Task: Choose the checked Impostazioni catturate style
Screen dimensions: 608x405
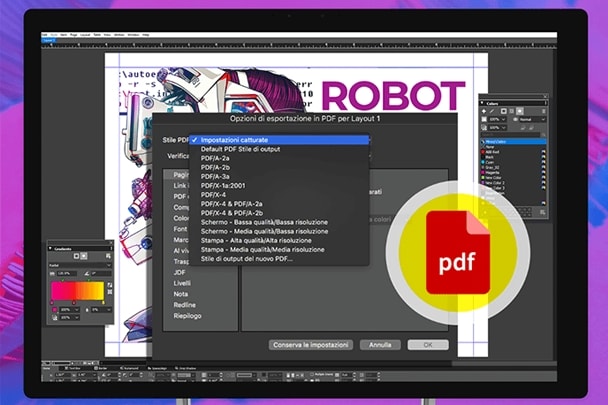Action: click(x=280, y=140)
